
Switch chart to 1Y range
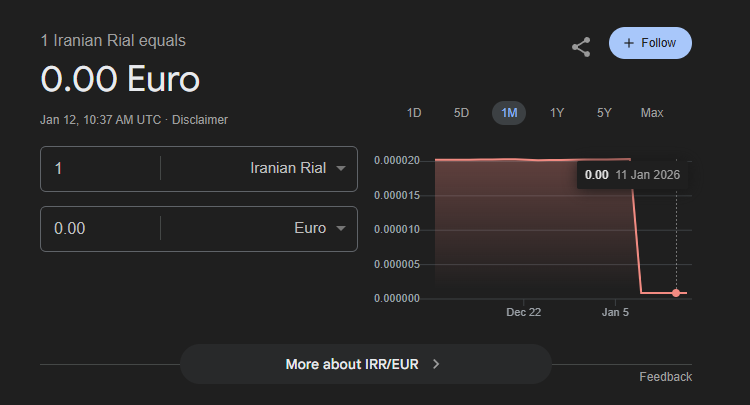[557, 113]
